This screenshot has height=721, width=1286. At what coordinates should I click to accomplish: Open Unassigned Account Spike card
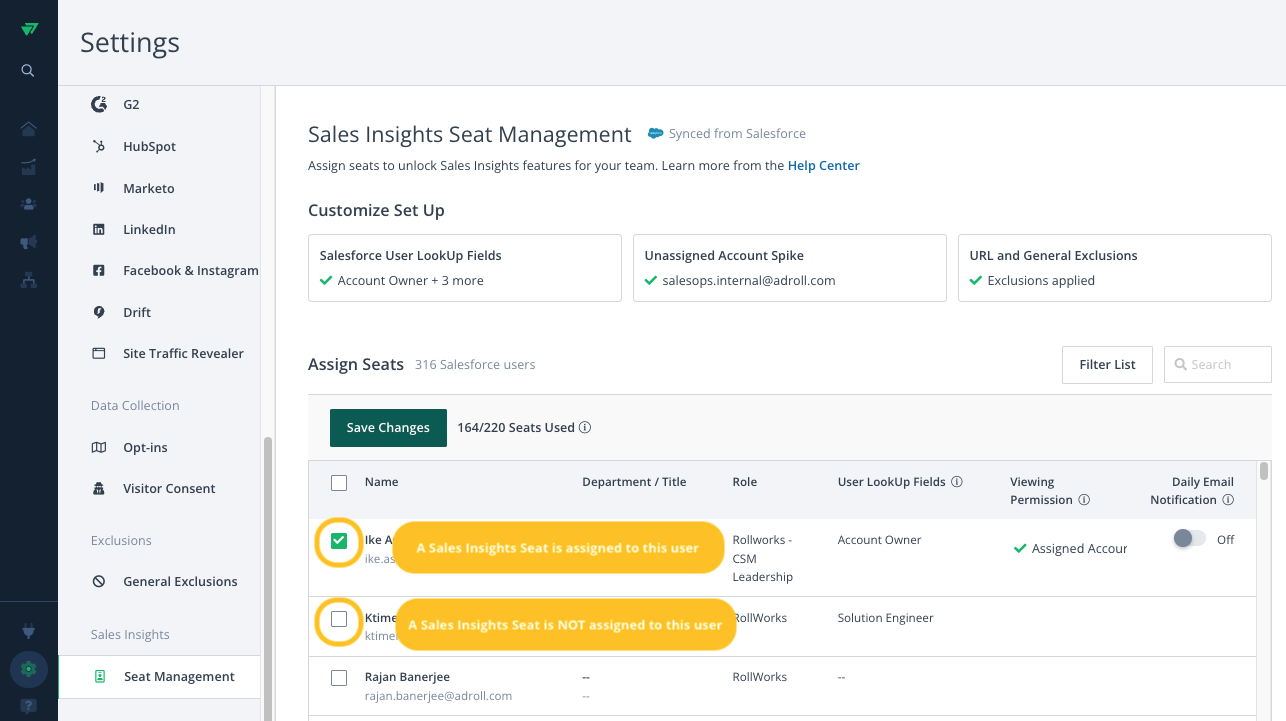tap(790, 268)
